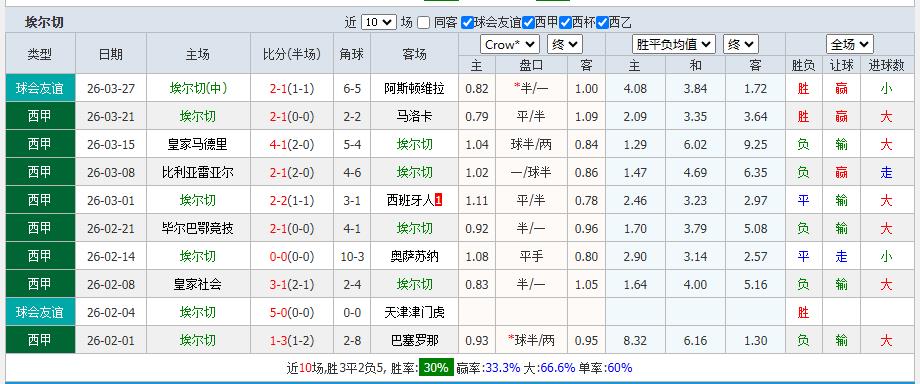The width and height of the screenshot is (920, 384).
Task: Open the recent matches count dropdown showing 10
Action: [378, 22]
